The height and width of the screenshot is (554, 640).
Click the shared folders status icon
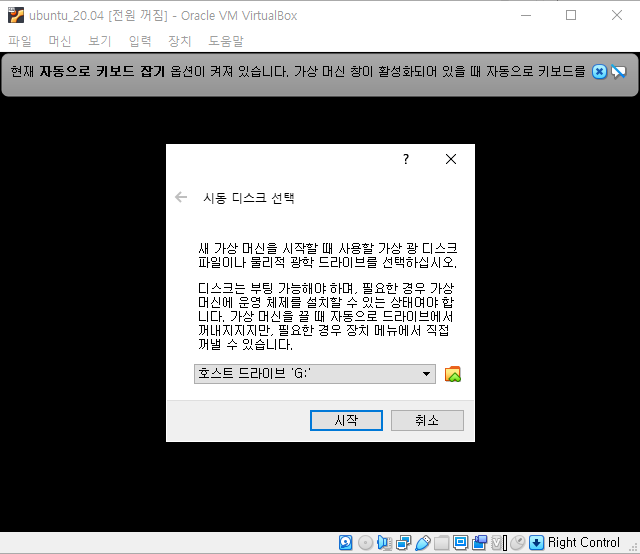point(441,543)
